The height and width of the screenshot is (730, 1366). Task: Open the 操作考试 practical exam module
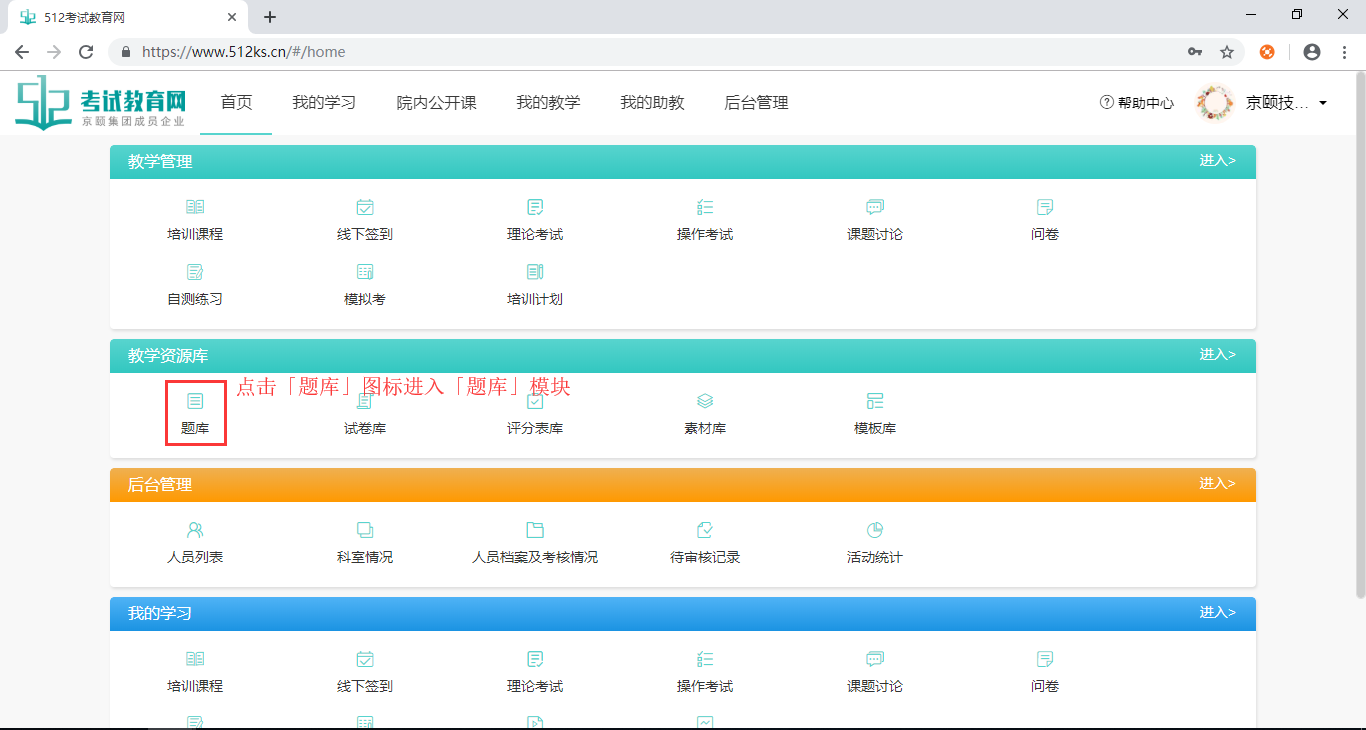pos(704,218)
